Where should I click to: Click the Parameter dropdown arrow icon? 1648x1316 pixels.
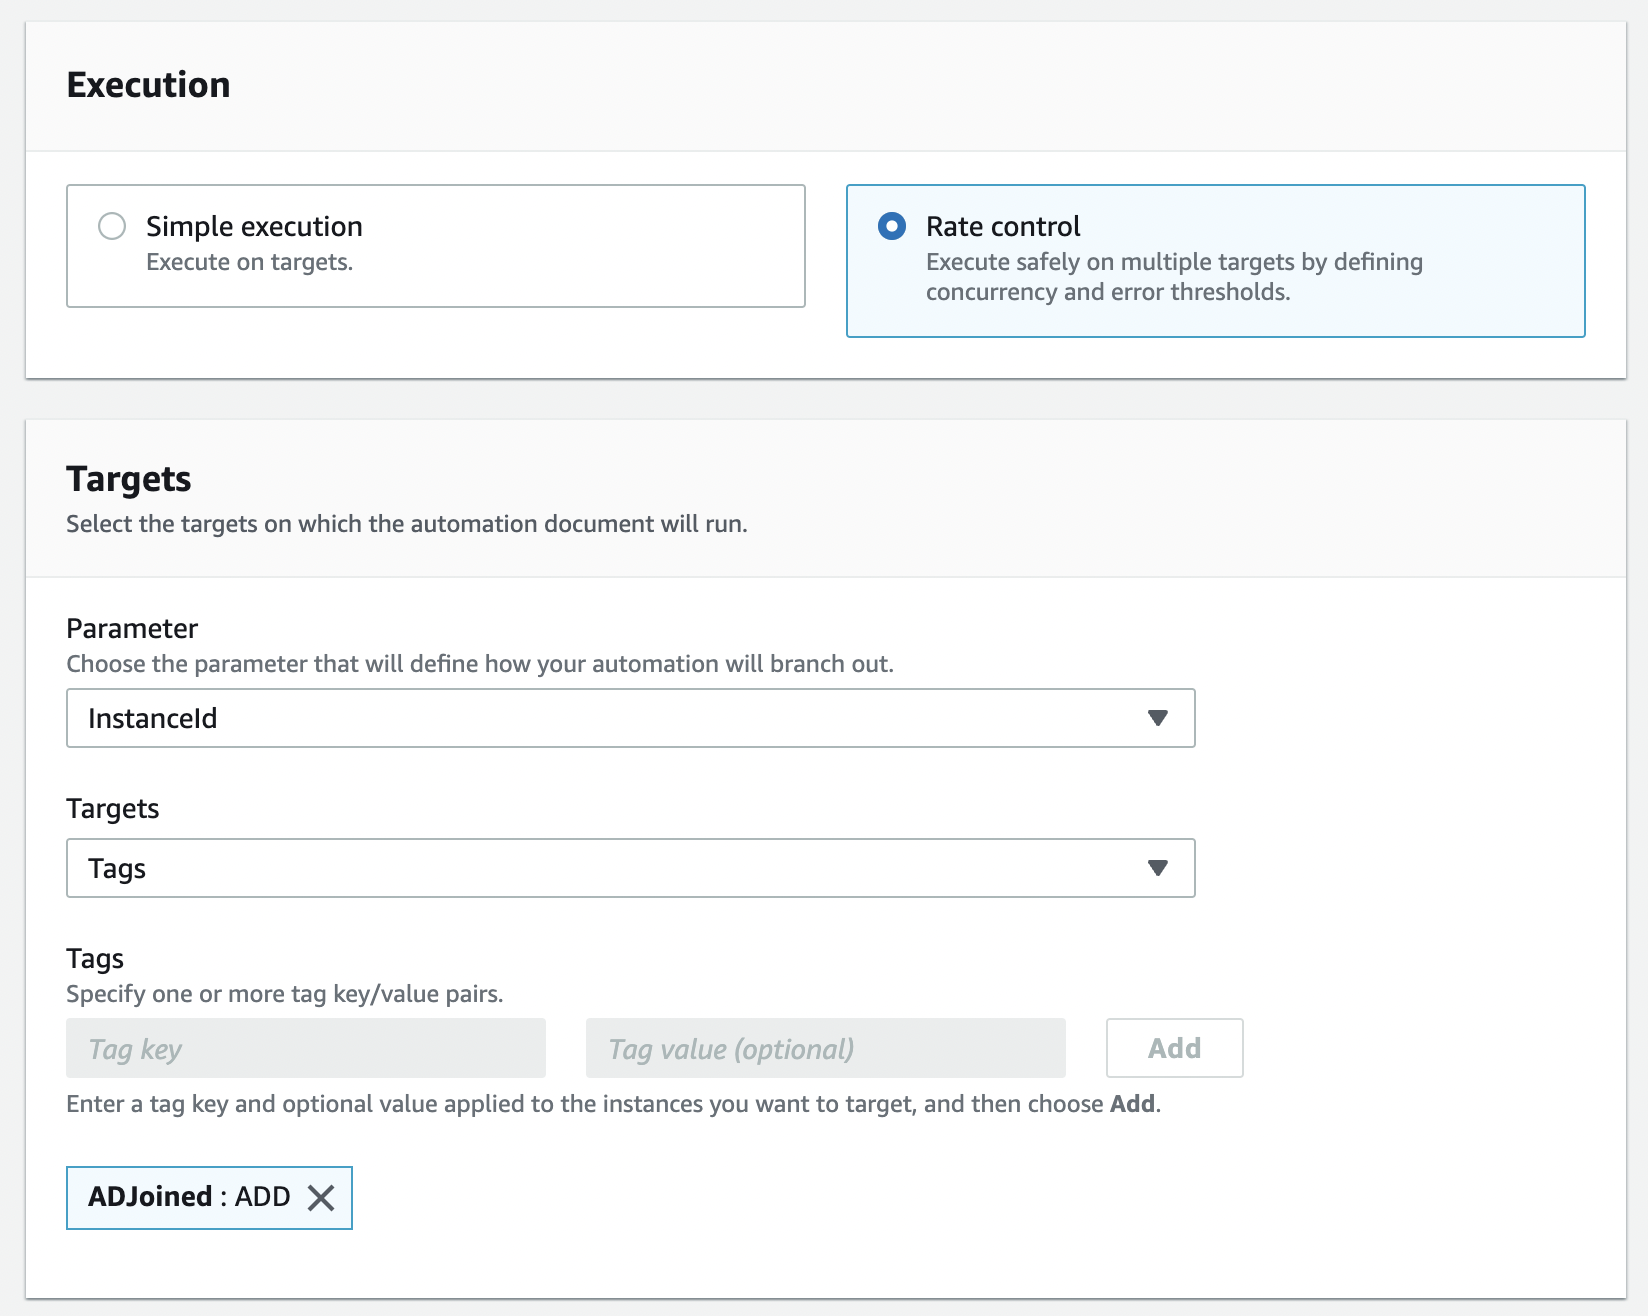click(1158, 718)
